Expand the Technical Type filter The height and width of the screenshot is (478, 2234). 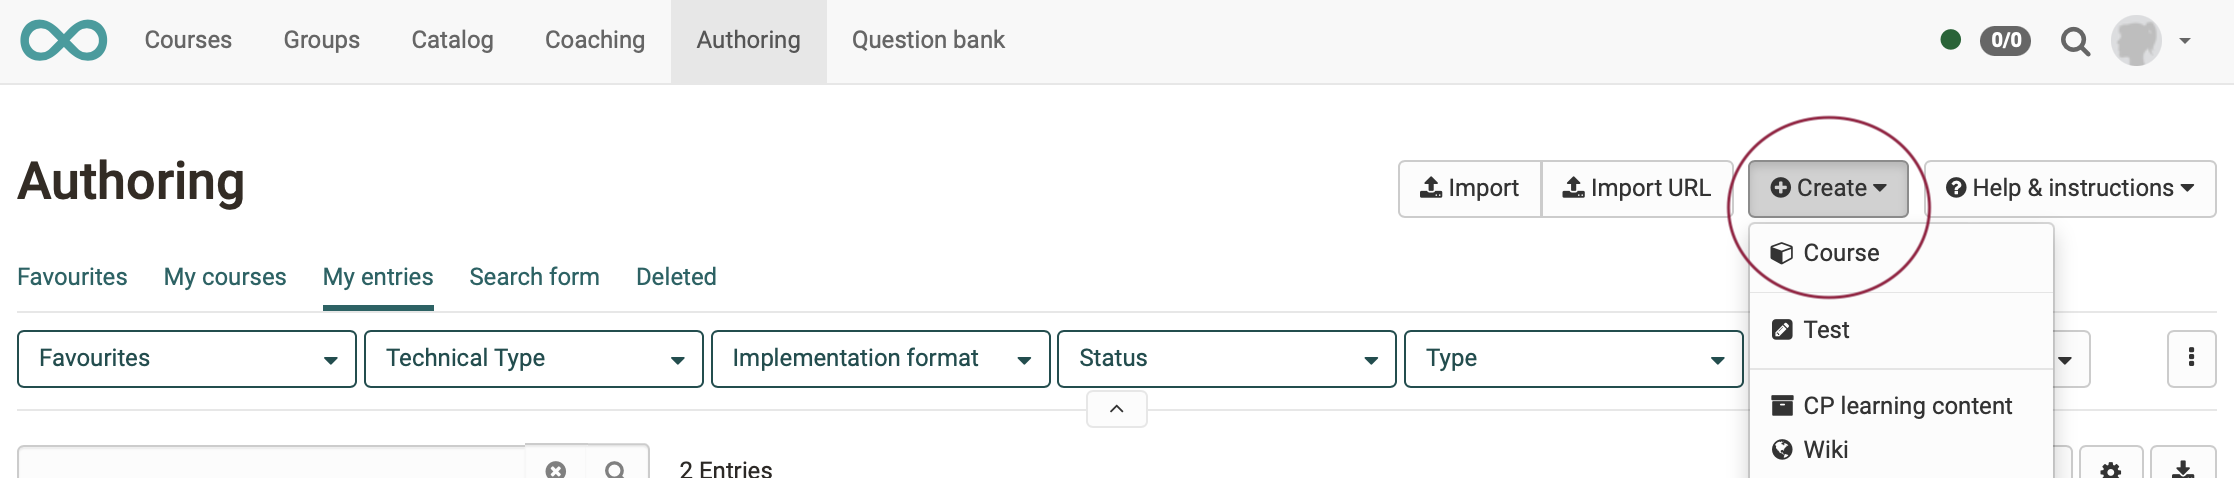click(534, 359)
